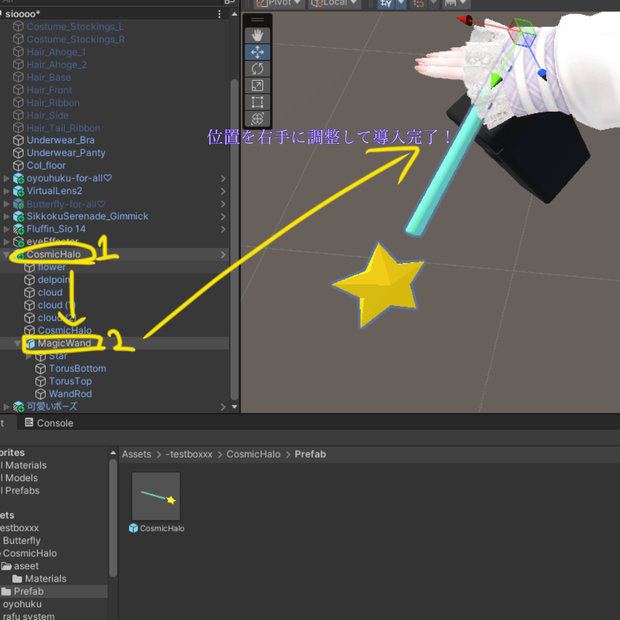Image resolution: width=620 pixels, height=620 pixels.
Task: Select the Hand view tool
Action: [257, 36]
